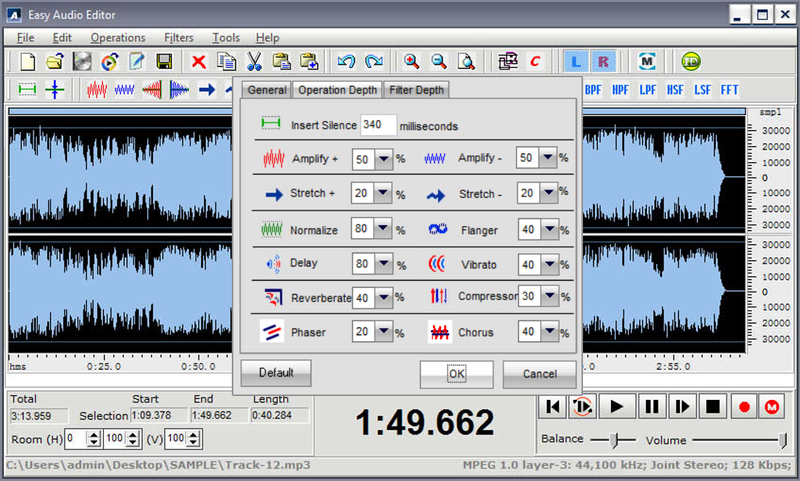The width and height of the screenshot is (800, 481).
Task: Apply the HSF high shelf filter
Action: coord(675,90)
